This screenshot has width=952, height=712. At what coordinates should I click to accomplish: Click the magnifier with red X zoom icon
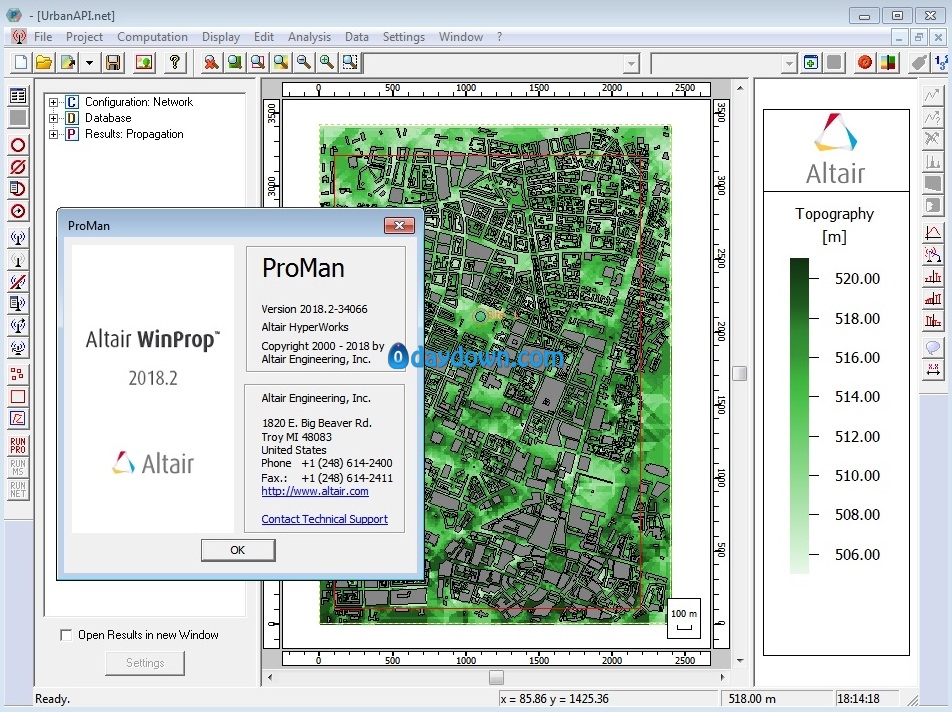[211, 63]
